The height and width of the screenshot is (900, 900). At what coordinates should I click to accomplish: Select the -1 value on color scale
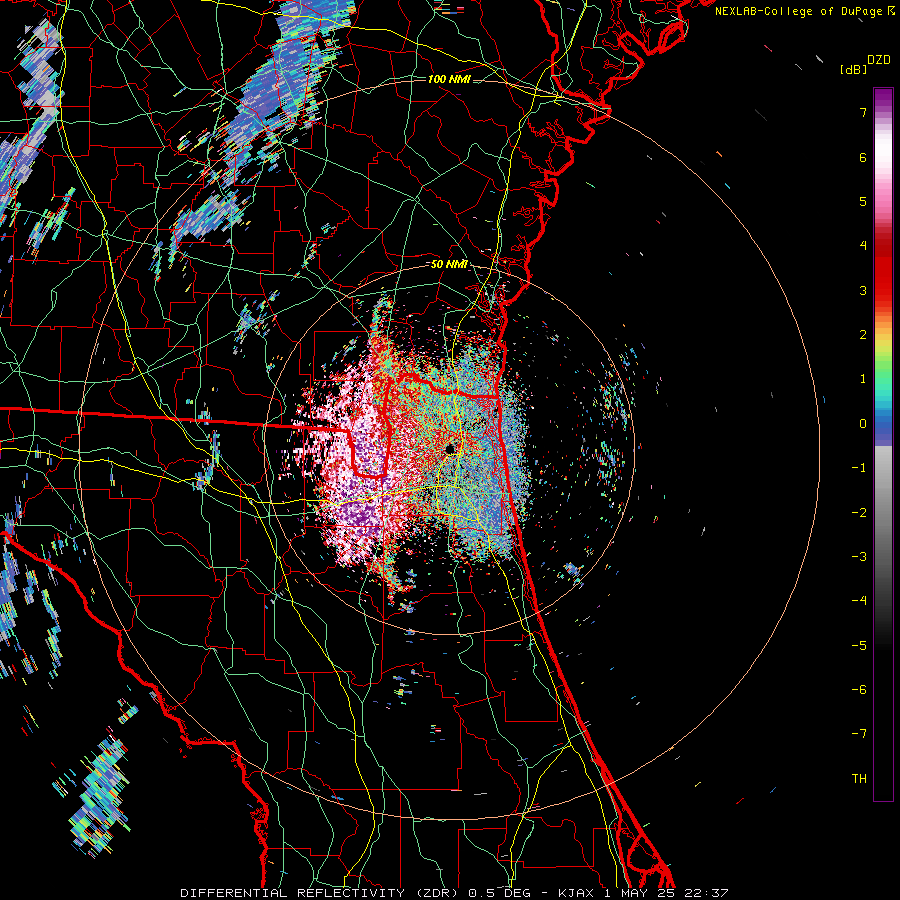click(x=859, y=468)
